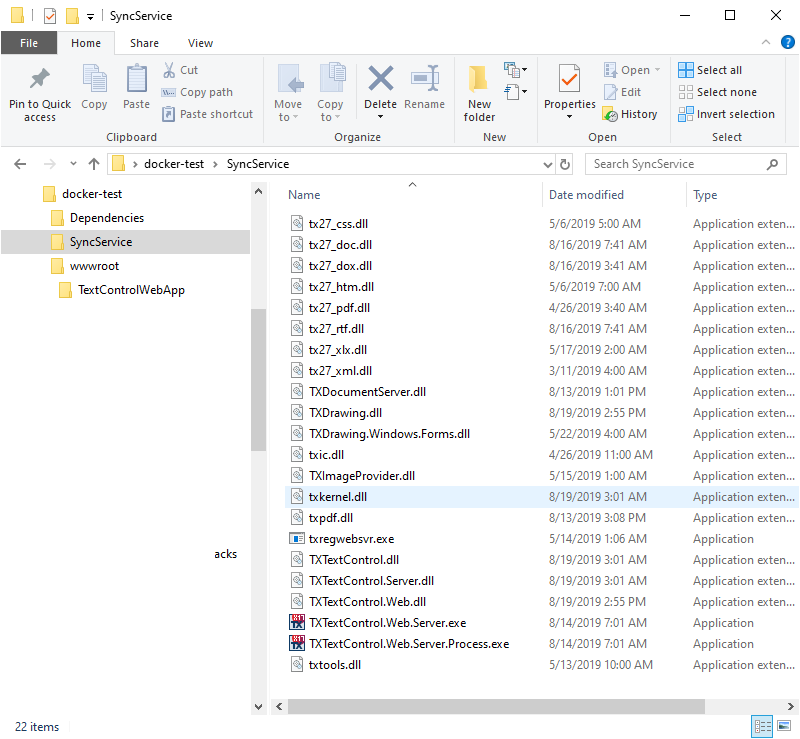Viewport: 800px width, 739px height.
Task: Open the Easy access dropdown
Action: pos(515,92)
